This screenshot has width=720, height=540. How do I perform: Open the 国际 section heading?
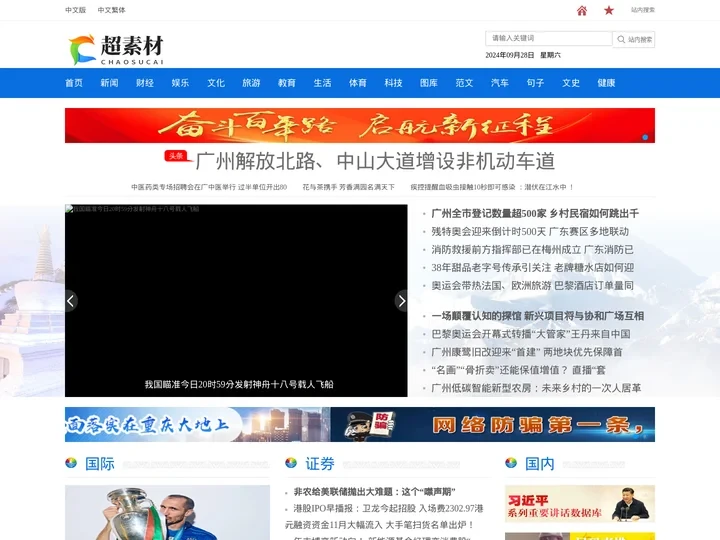point(100,463)
